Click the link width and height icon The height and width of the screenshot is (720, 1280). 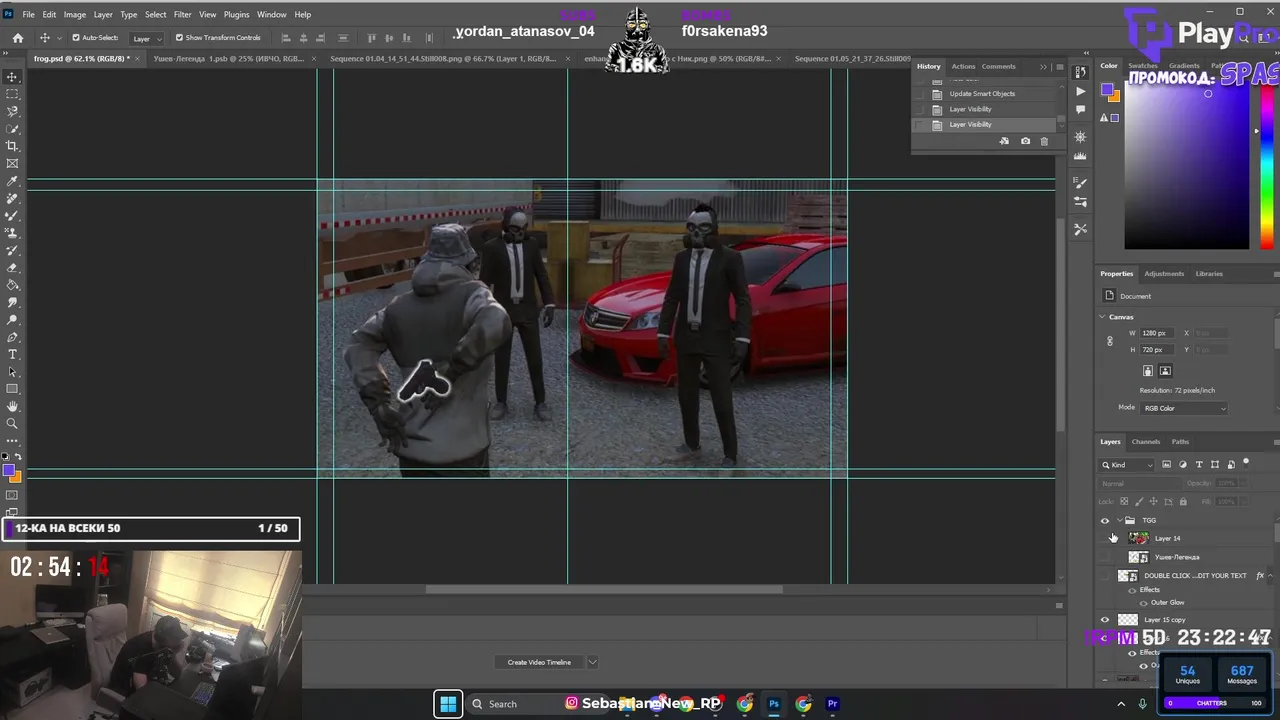click(x=1109, y=341)
